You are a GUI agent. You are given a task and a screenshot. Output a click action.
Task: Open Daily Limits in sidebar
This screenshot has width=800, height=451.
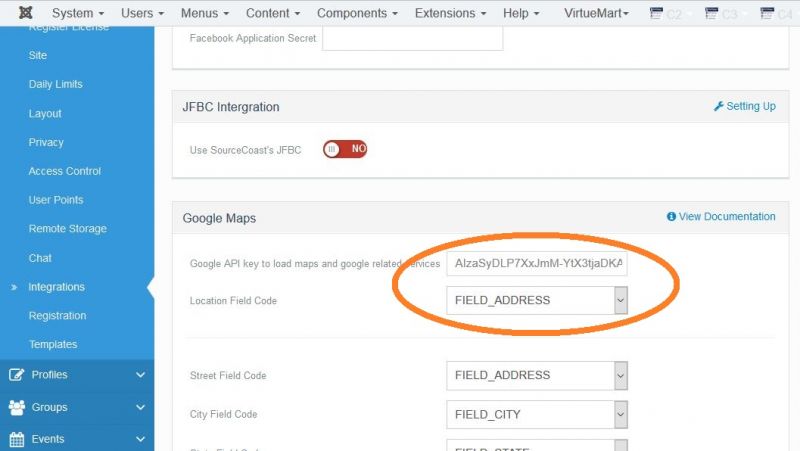(56, 84)
